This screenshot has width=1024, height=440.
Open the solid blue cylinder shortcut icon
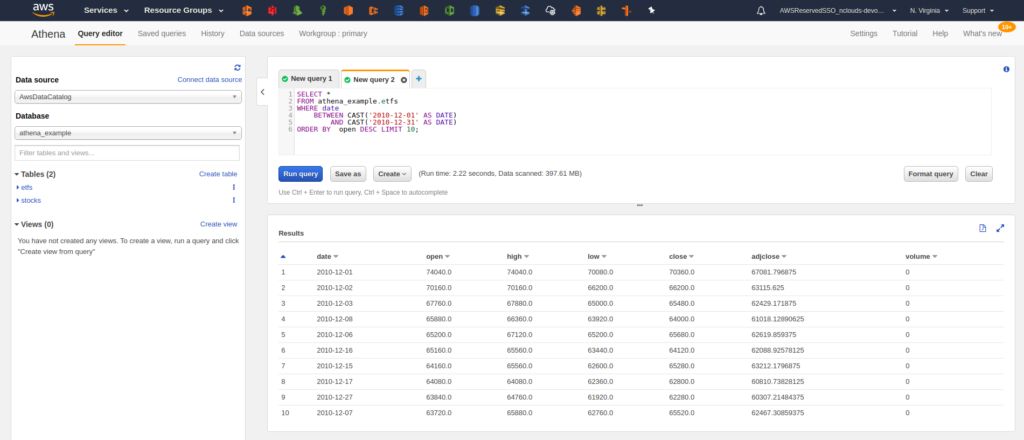pos(475,10)
